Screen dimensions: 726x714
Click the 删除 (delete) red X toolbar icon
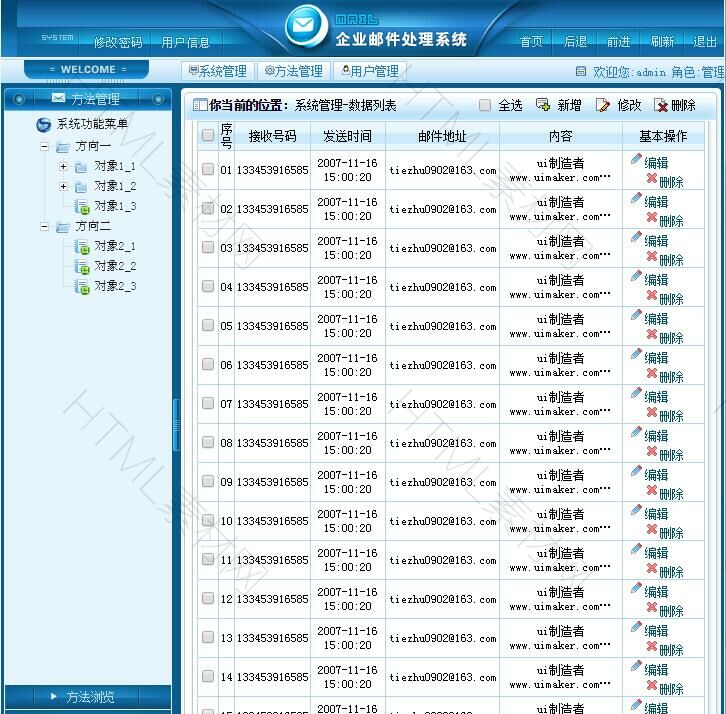coord(661,105)
